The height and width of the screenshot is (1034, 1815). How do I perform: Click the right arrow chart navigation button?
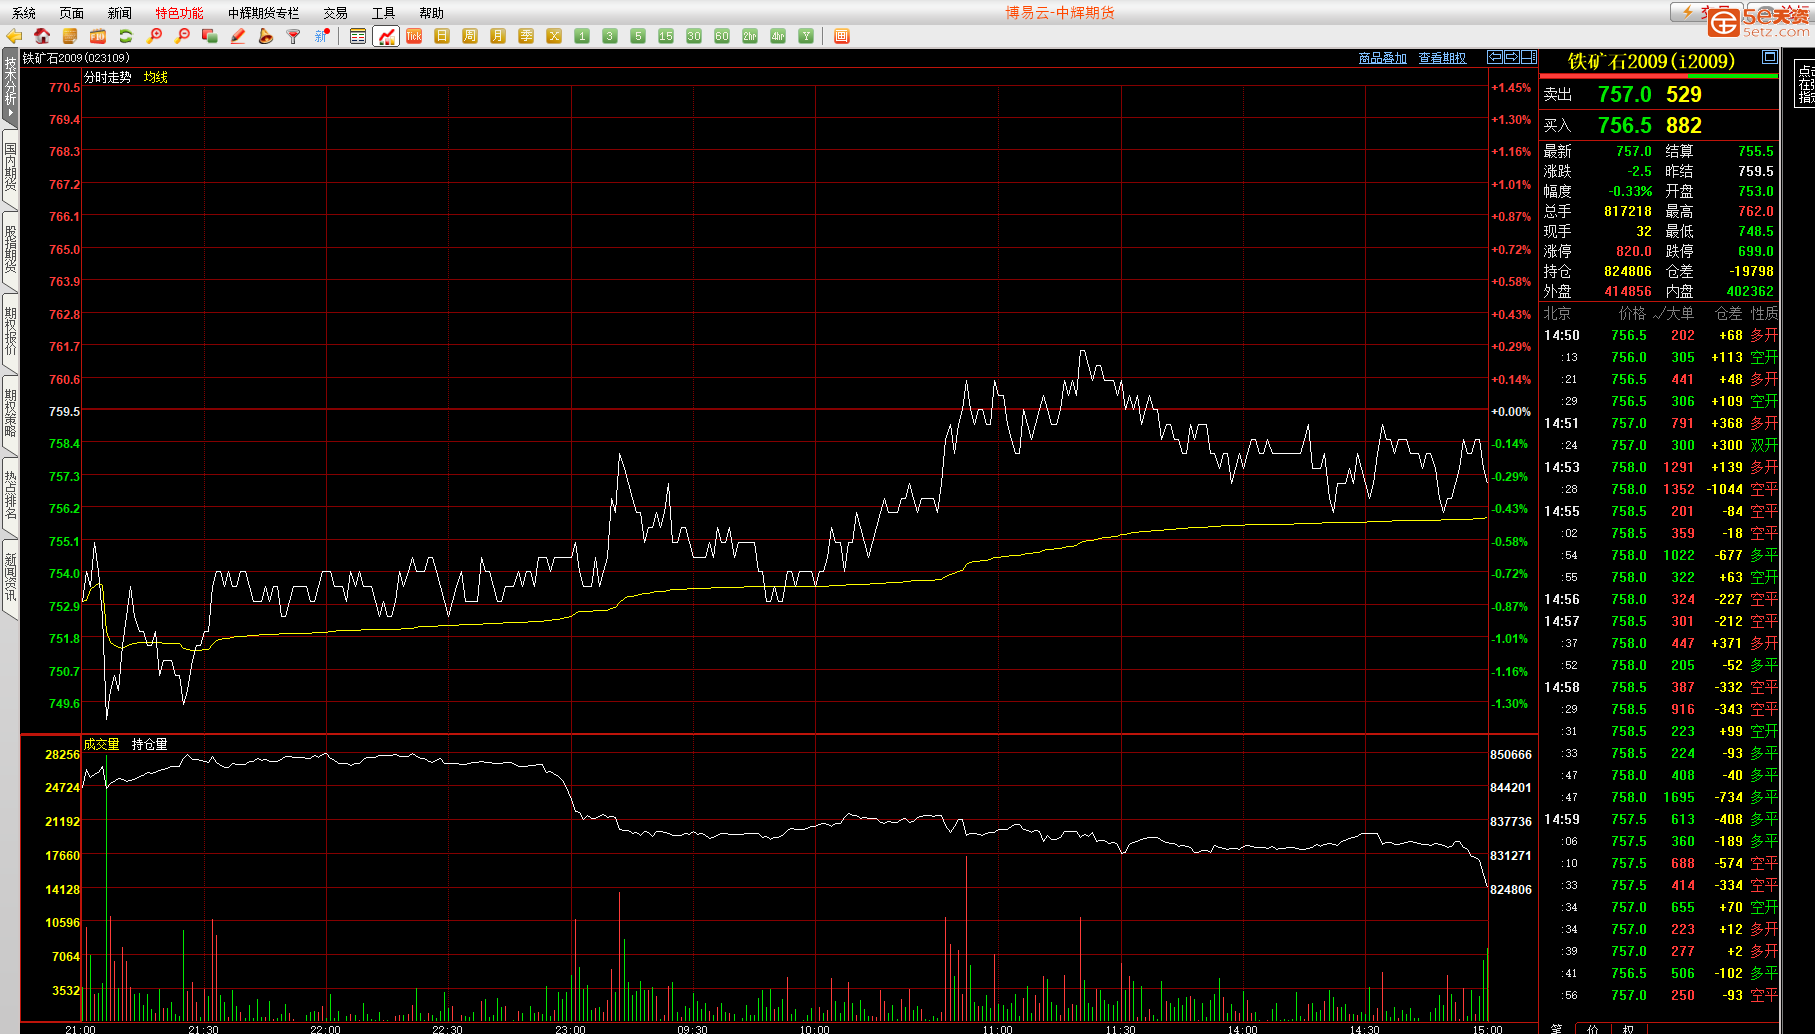[x=1512, y=57]
